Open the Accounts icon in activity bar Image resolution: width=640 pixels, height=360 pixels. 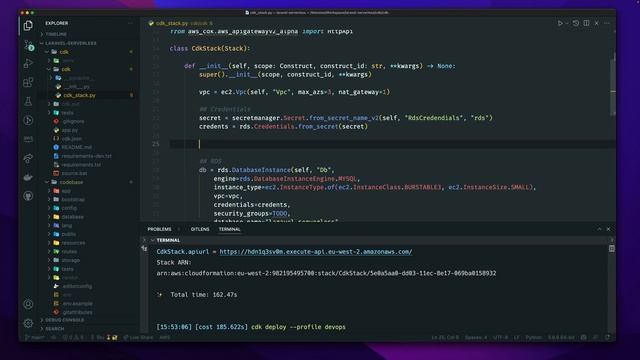coord(28,304)
